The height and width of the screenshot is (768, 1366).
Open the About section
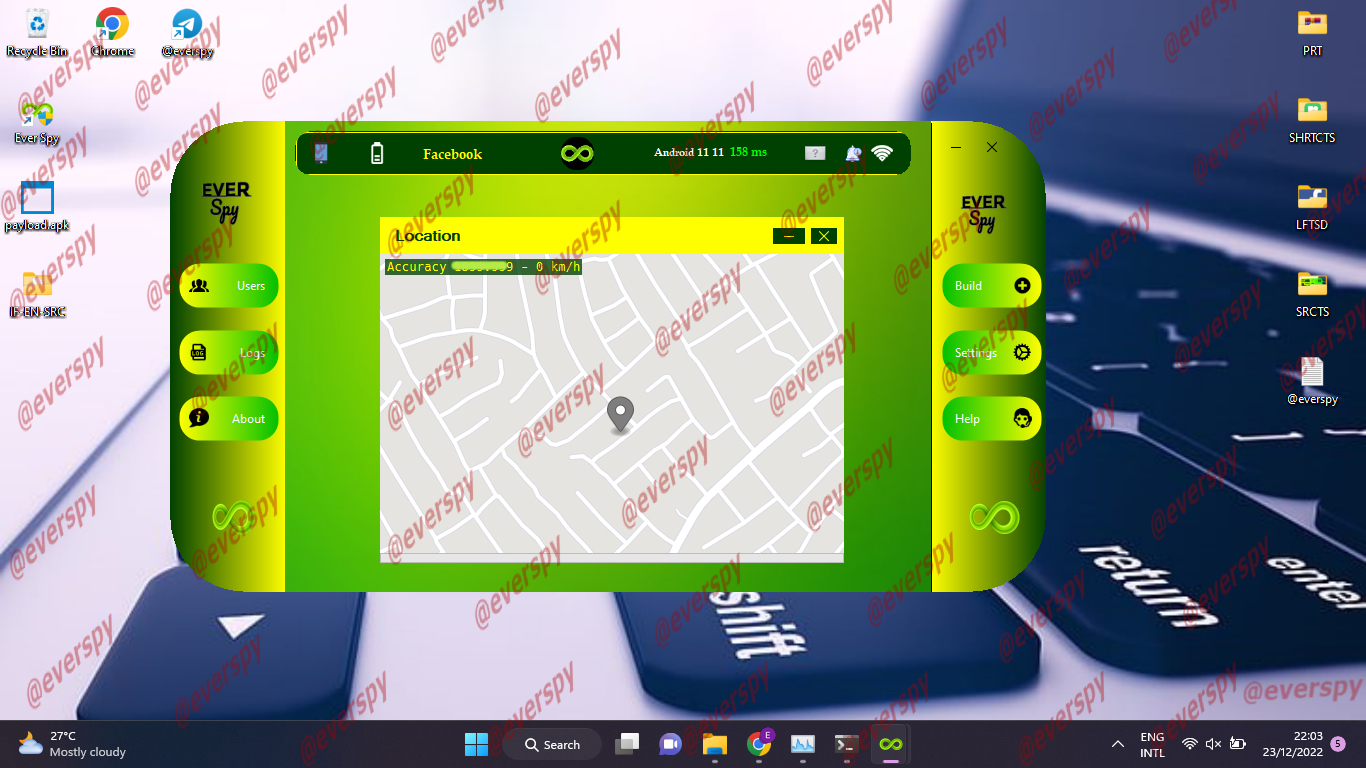229,419
